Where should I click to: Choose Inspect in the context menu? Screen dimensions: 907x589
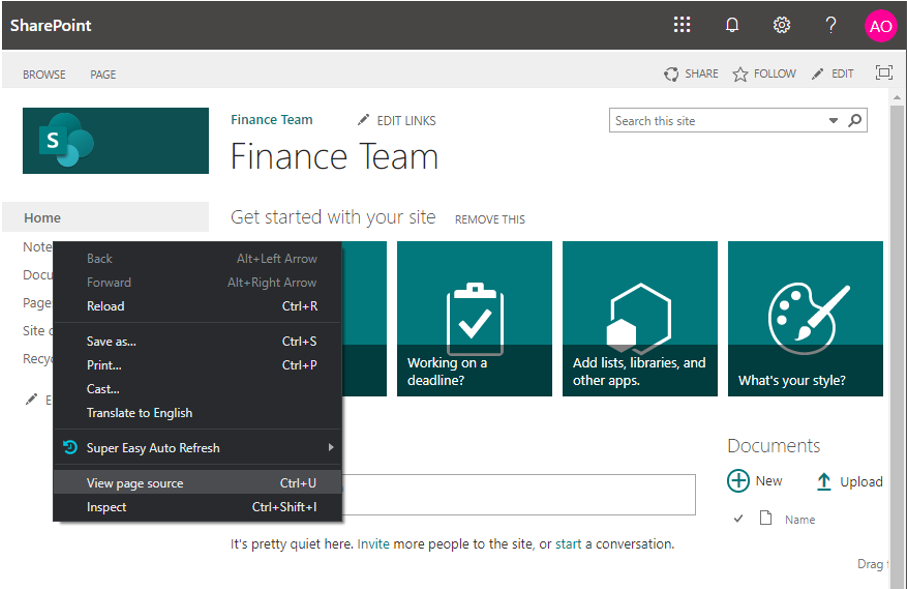[197, 507]
